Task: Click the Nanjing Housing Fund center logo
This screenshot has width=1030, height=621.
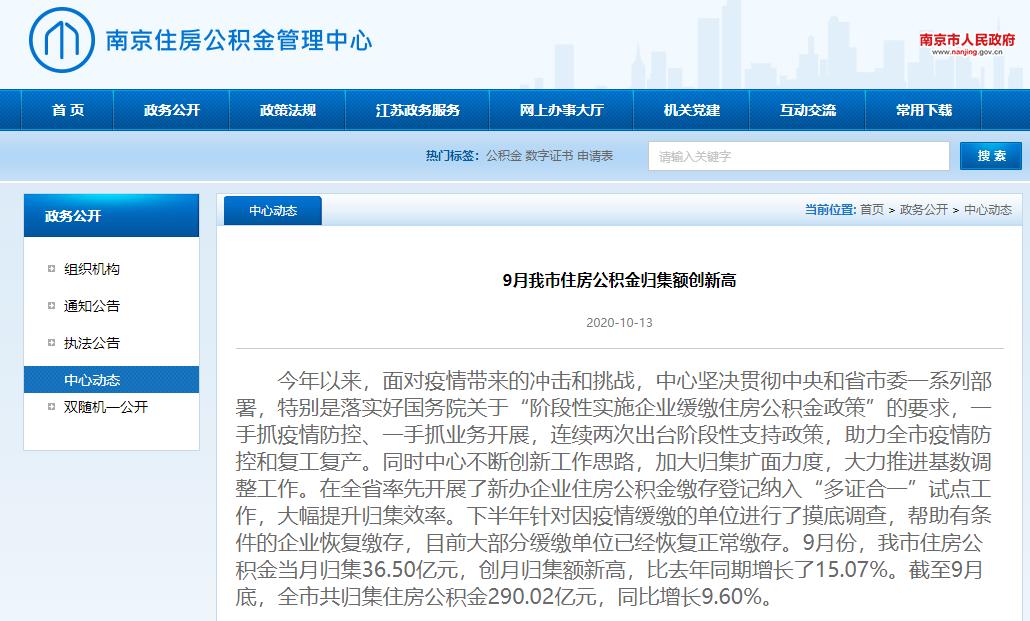Action: pos(62,40)
